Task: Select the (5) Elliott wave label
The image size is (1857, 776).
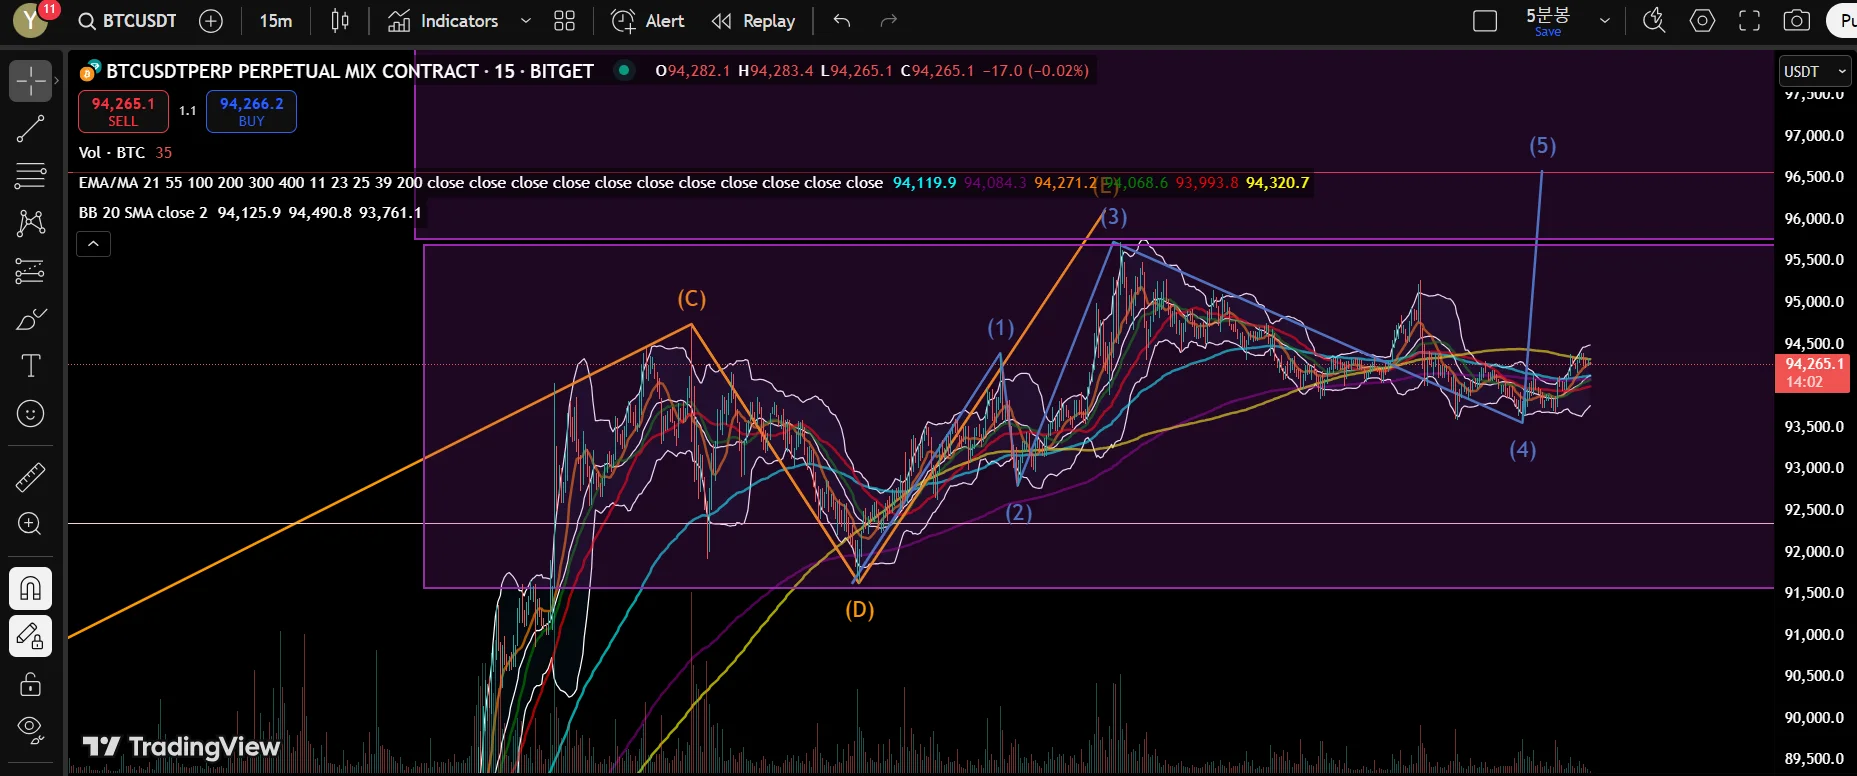Action: pos(1543,145)
